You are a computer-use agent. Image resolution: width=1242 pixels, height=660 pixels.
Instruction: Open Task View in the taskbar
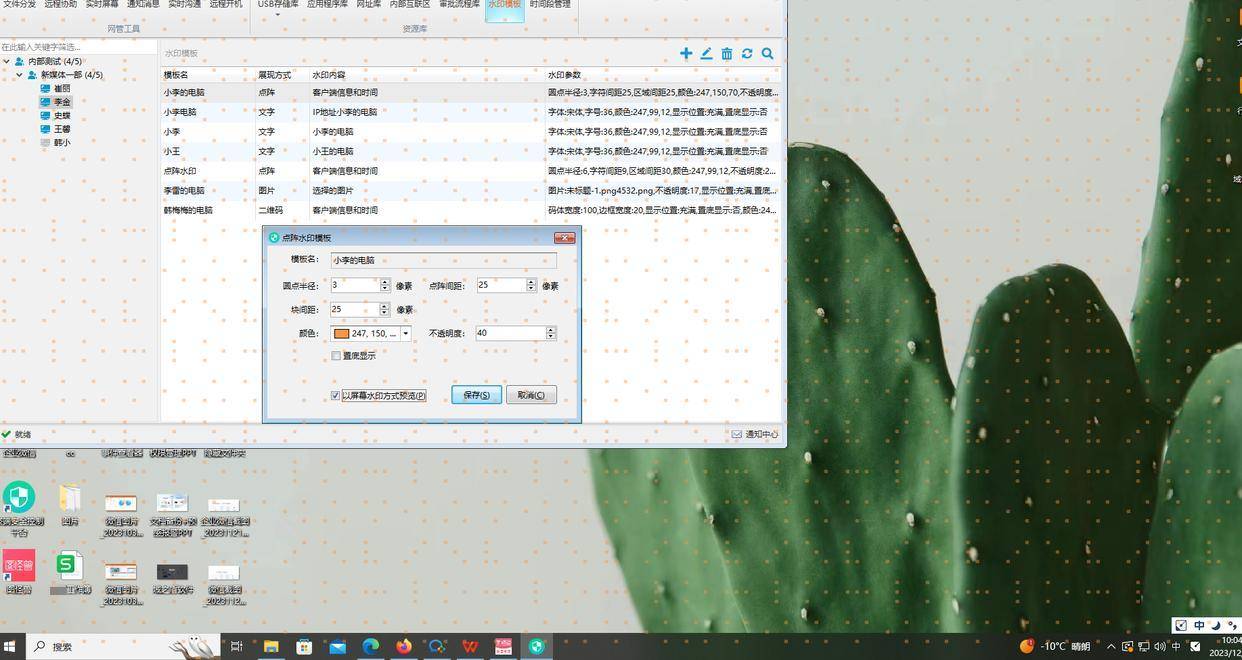pos(237,647)
